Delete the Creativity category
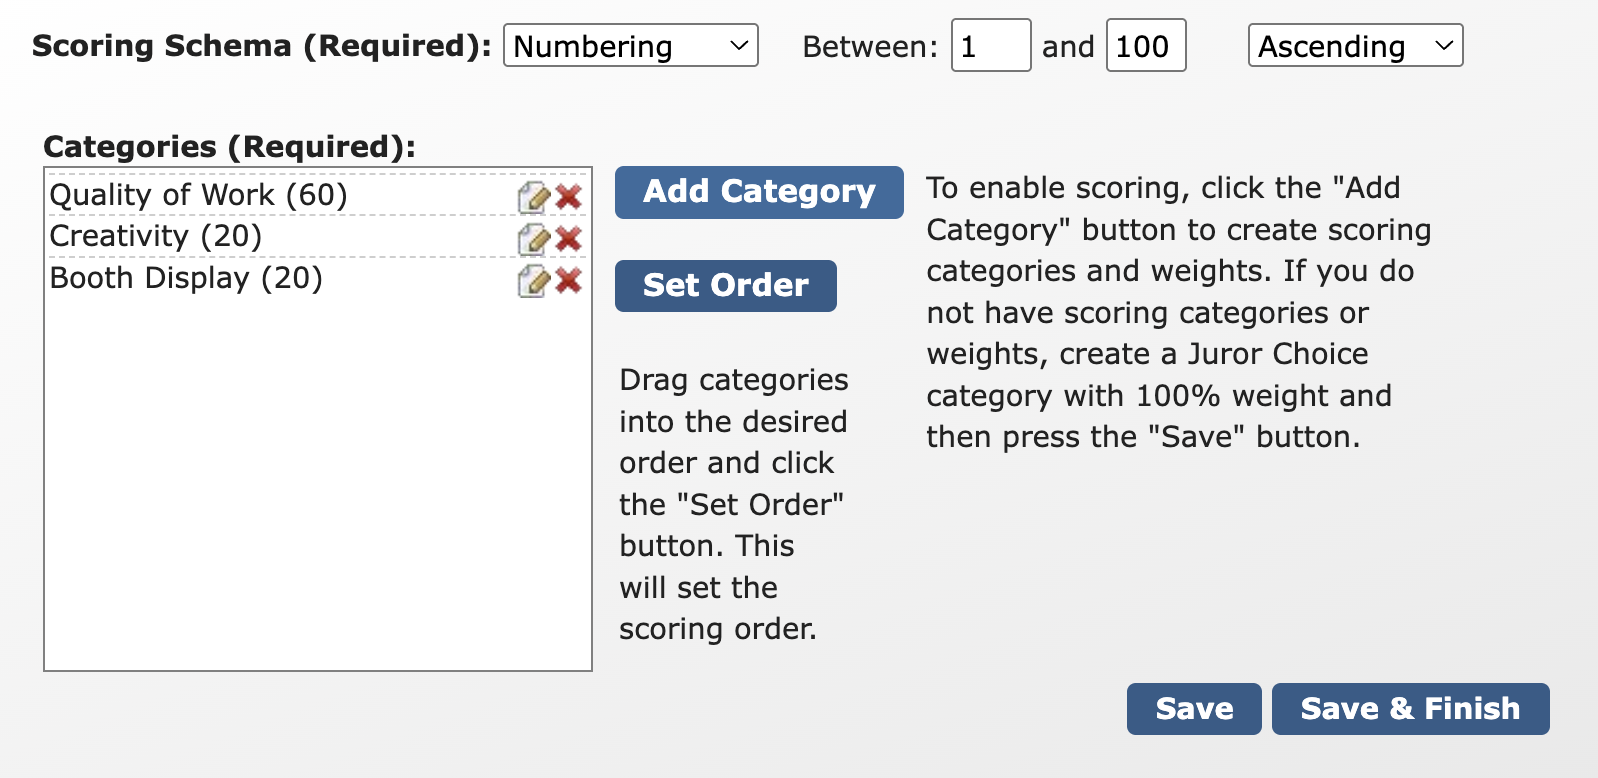The image size is (1598, 778). tap(567, 239)
